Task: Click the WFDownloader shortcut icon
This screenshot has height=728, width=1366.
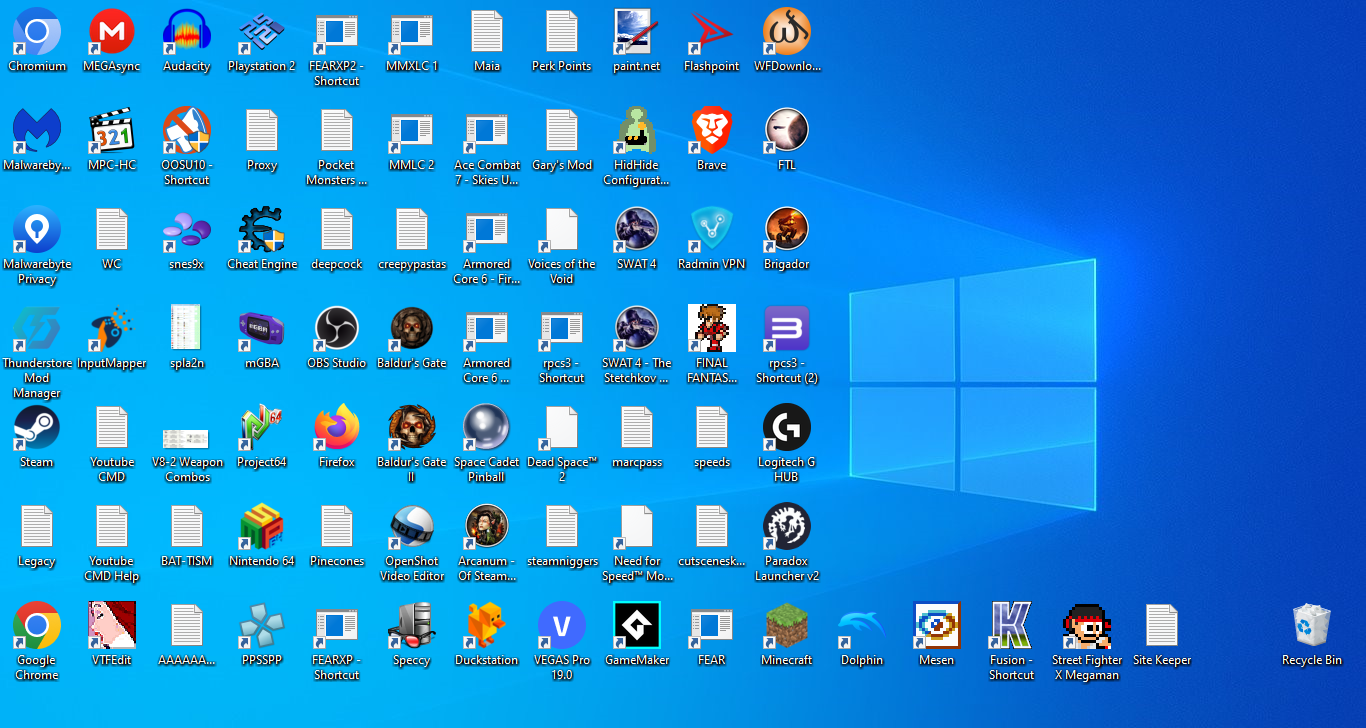Action: pos(787,32)
